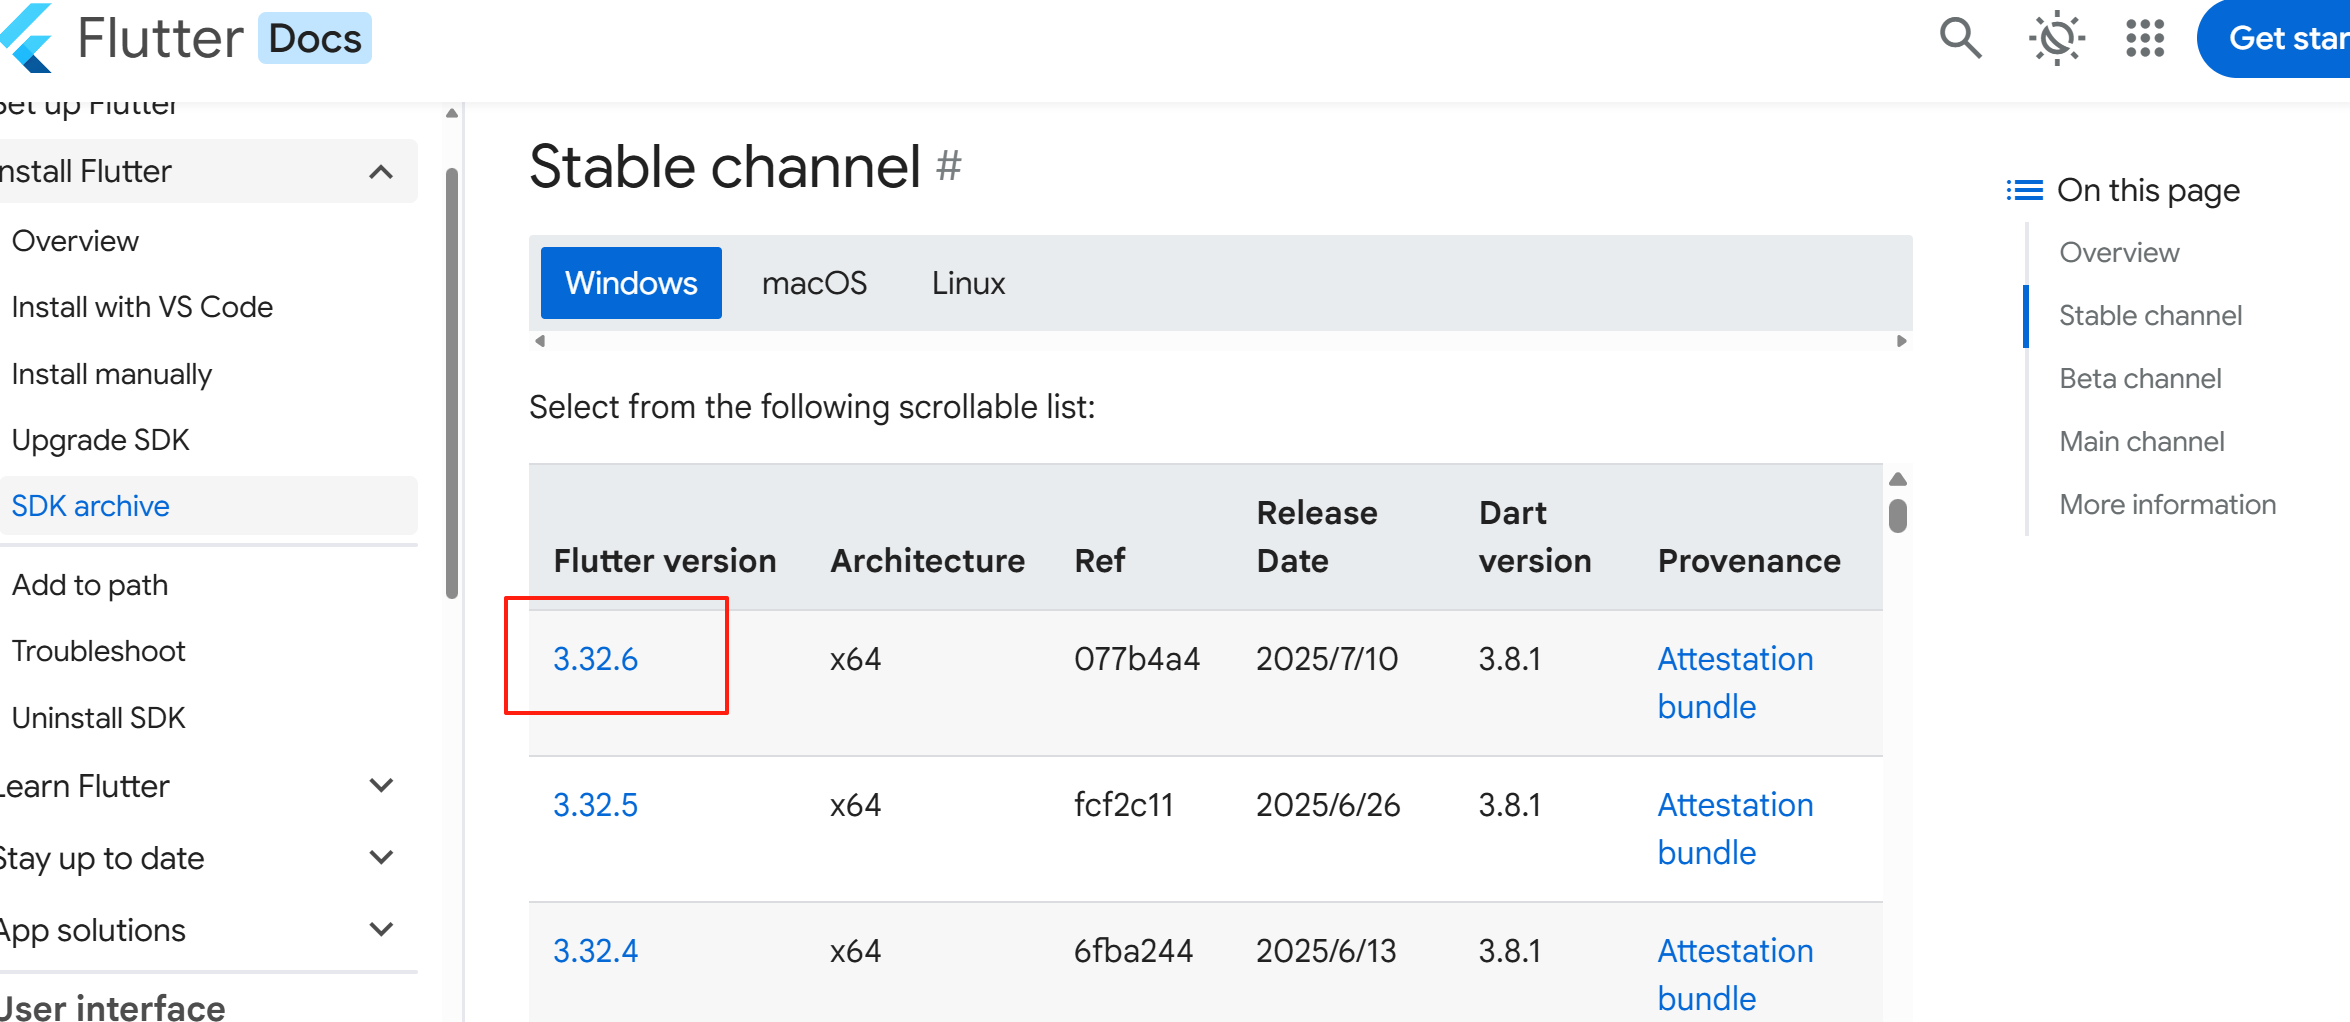Click the Flutter version column header
Image resolution: width=2350 pixels, height=1022 pixels.
pyautogui.click(x=665, y=561)
